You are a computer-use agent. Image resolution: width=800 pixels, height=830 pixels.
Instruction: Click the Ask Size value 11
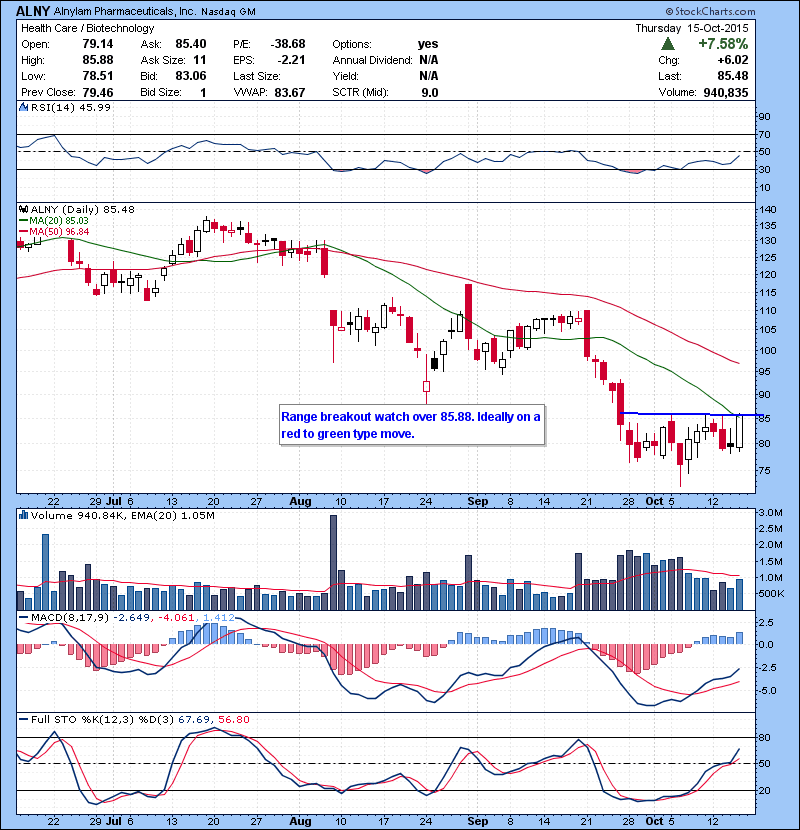200,60
